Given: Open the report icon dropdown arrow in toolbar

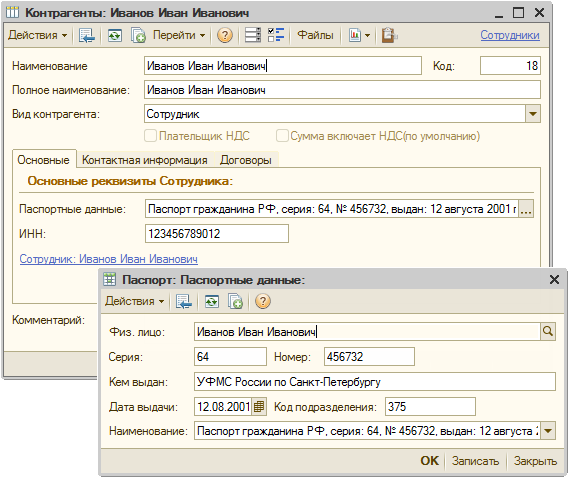Looking at the screenshot, I should coord(367,35).
